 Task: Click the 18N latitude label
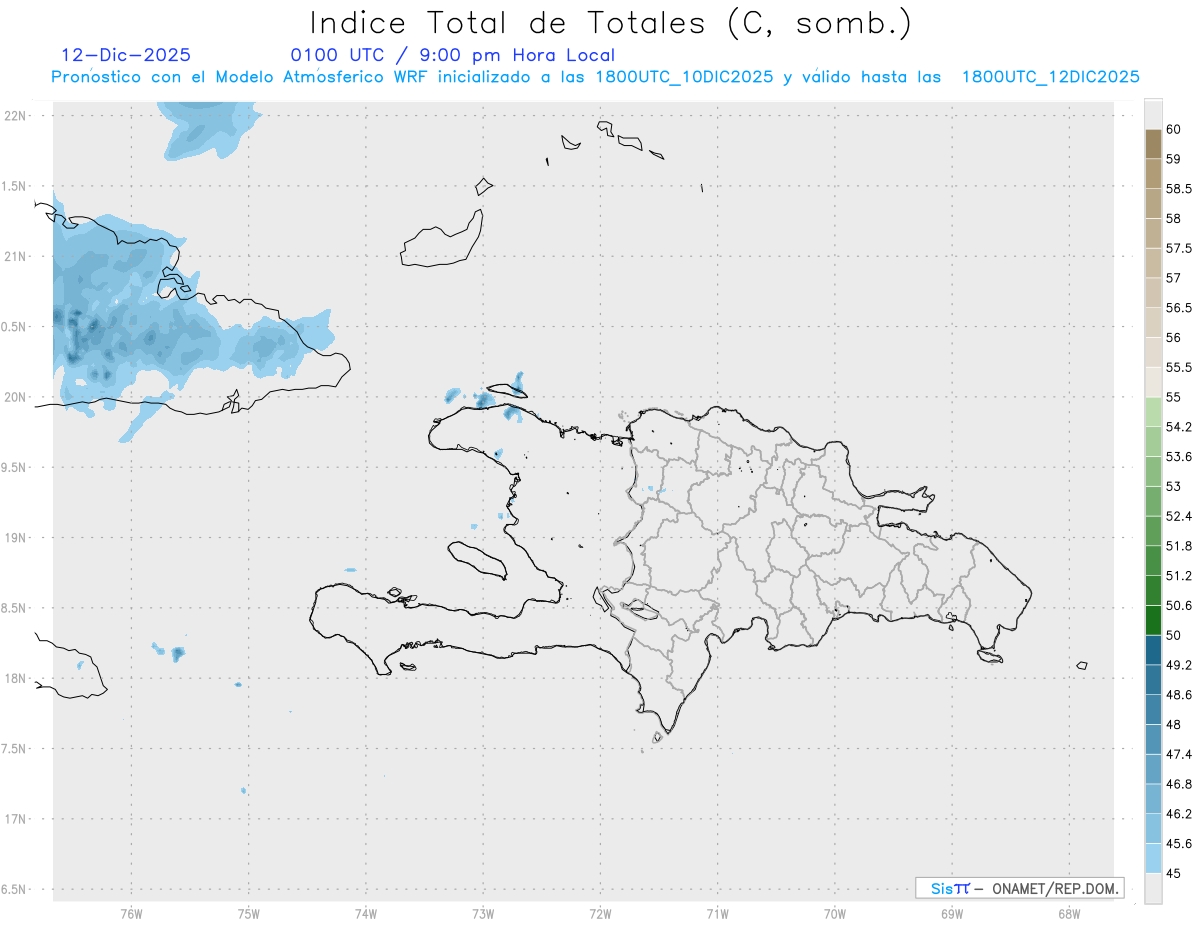(16, 678)
